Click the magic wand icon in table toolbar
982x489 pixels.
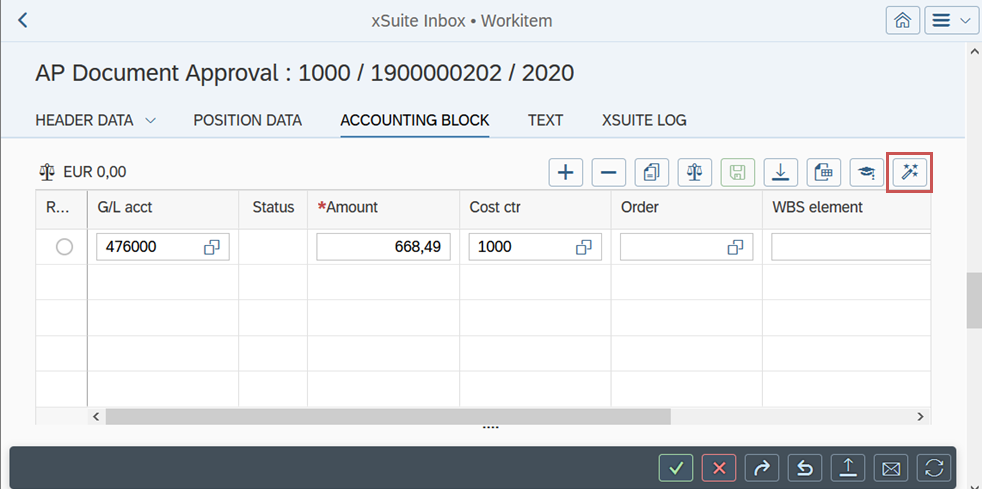[x=910, y=172]
